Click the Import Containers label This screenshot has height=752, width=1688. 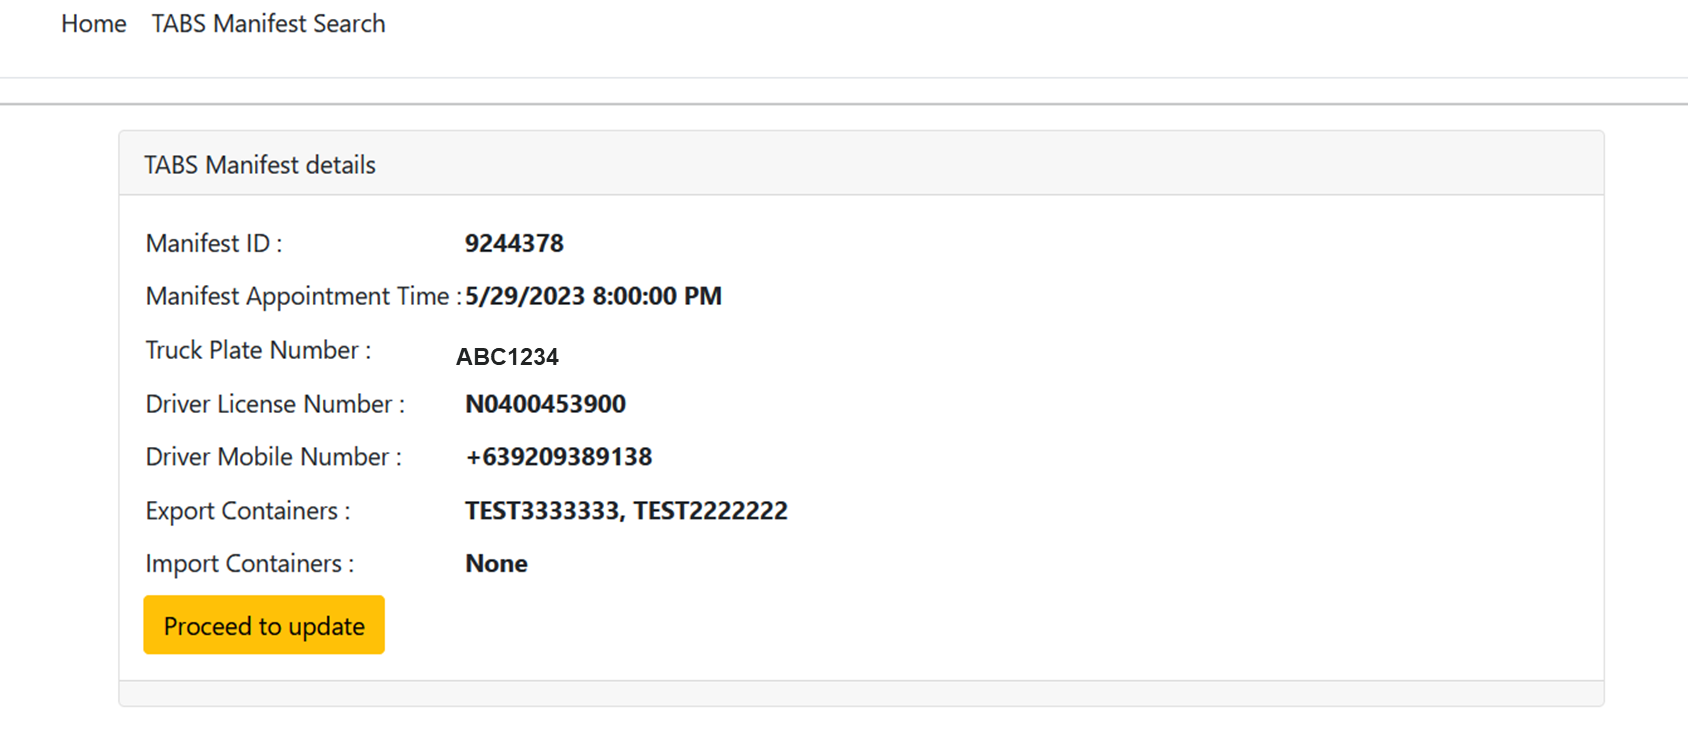[250, 564]
